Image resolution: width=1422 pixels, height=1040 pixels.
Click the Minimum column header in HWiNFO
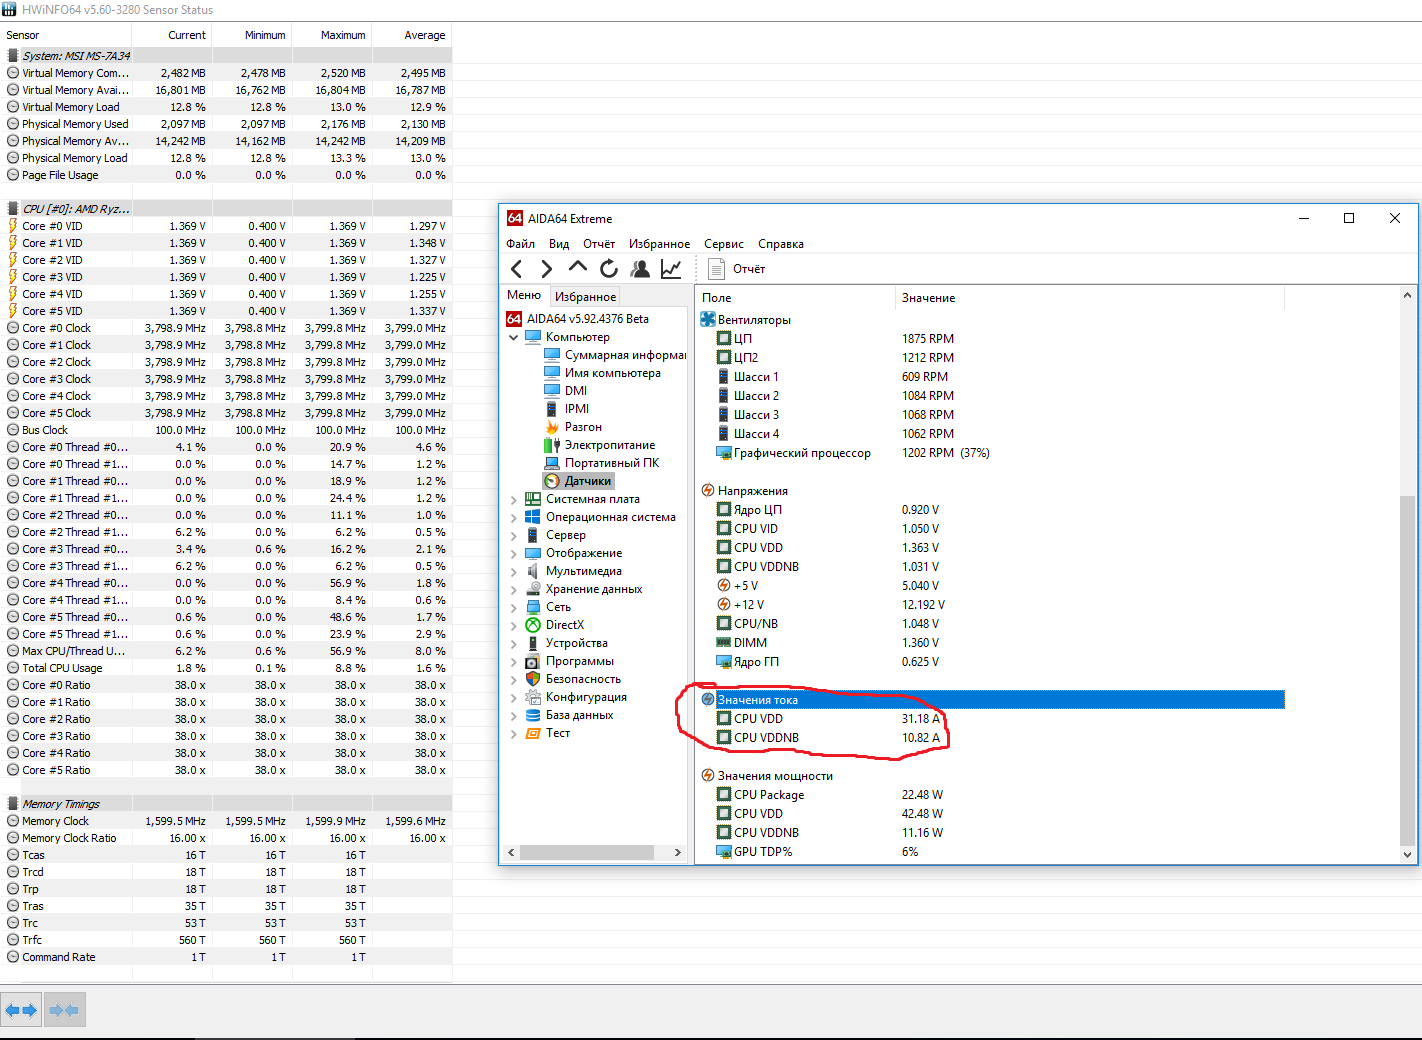251,35
